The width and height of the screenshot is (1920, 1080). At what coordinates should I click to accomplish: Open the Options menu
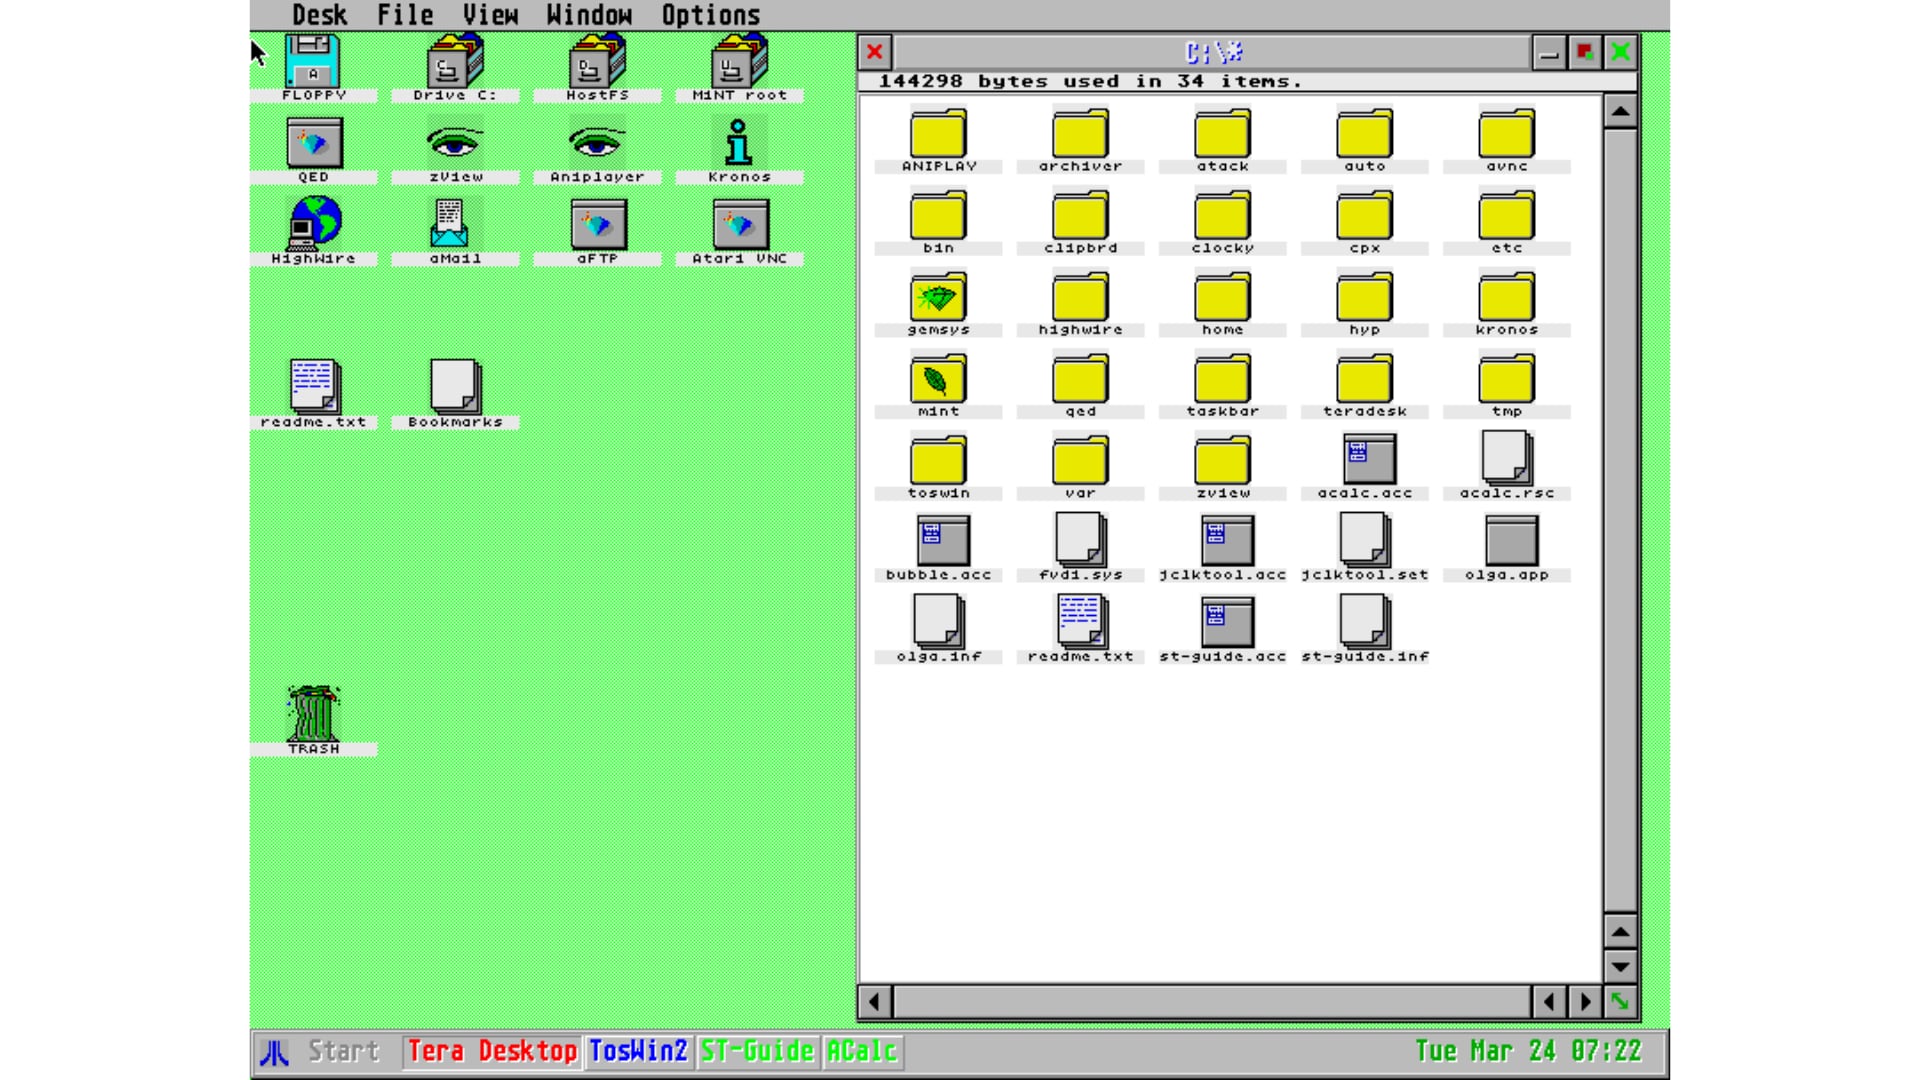(711, 15)
